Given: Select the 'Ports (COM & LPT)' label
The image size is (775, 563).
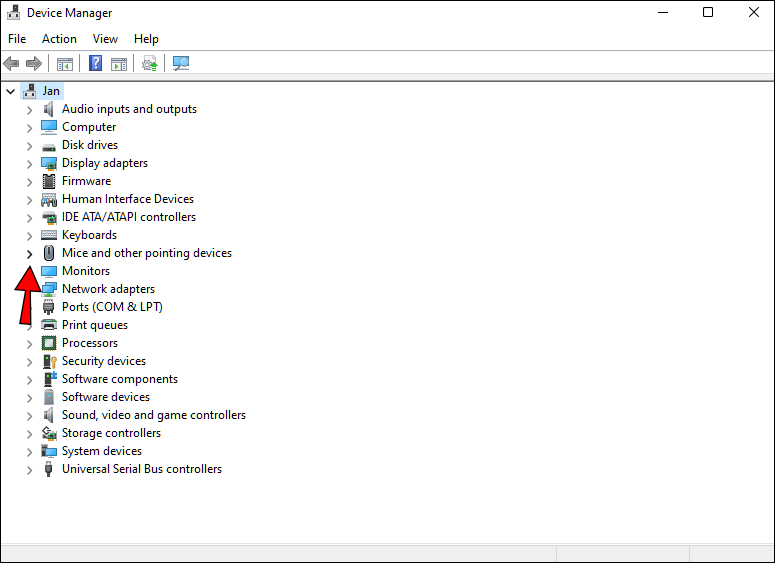Looking at the screenshot, I should [x=112, y=307].
